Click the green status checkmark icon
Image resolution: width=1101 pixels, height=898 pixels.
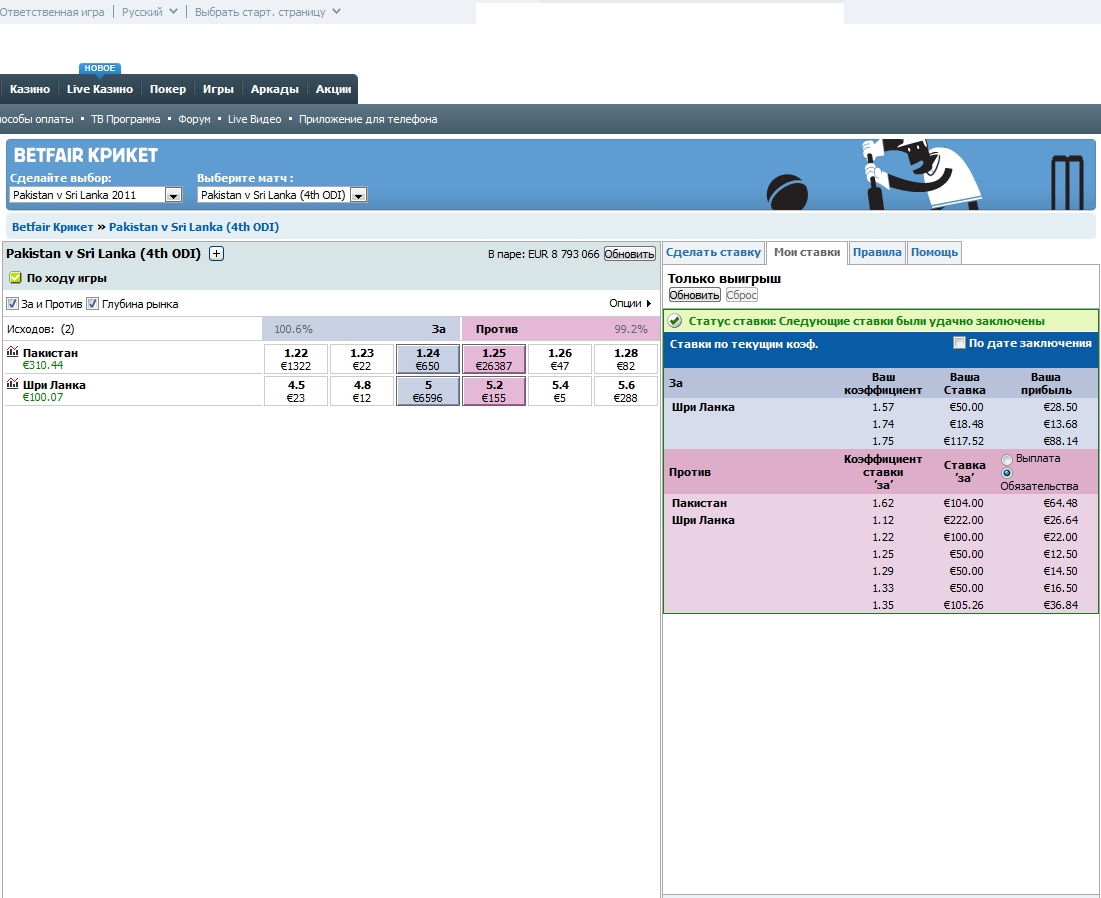click(675, 321)
